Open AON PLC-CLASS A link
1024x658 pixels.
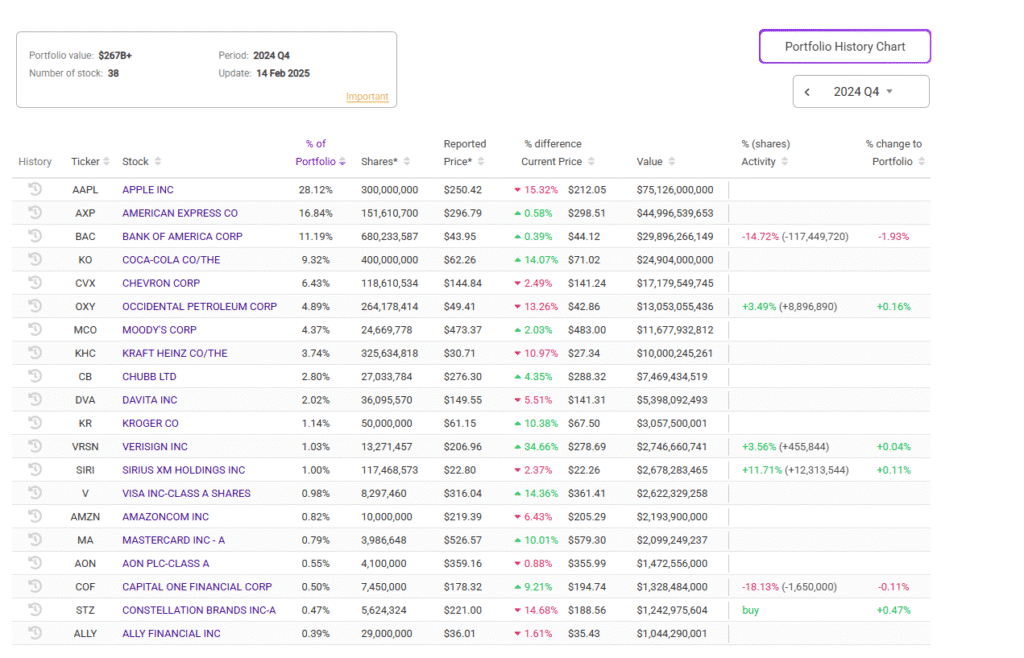[166, 564]
